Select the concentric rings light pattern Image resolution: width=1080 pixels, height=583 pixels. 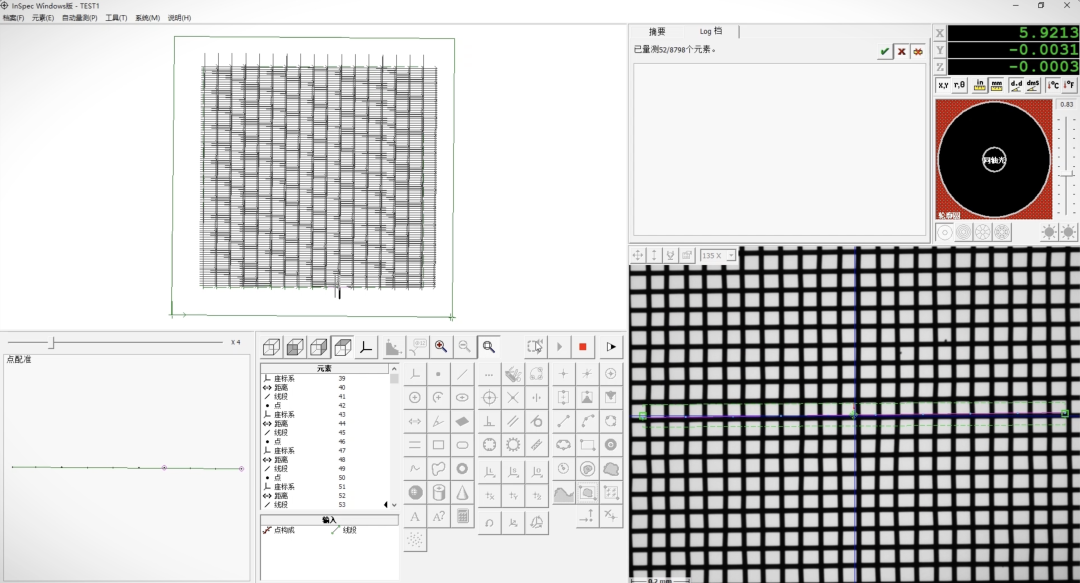click(964, 233)
